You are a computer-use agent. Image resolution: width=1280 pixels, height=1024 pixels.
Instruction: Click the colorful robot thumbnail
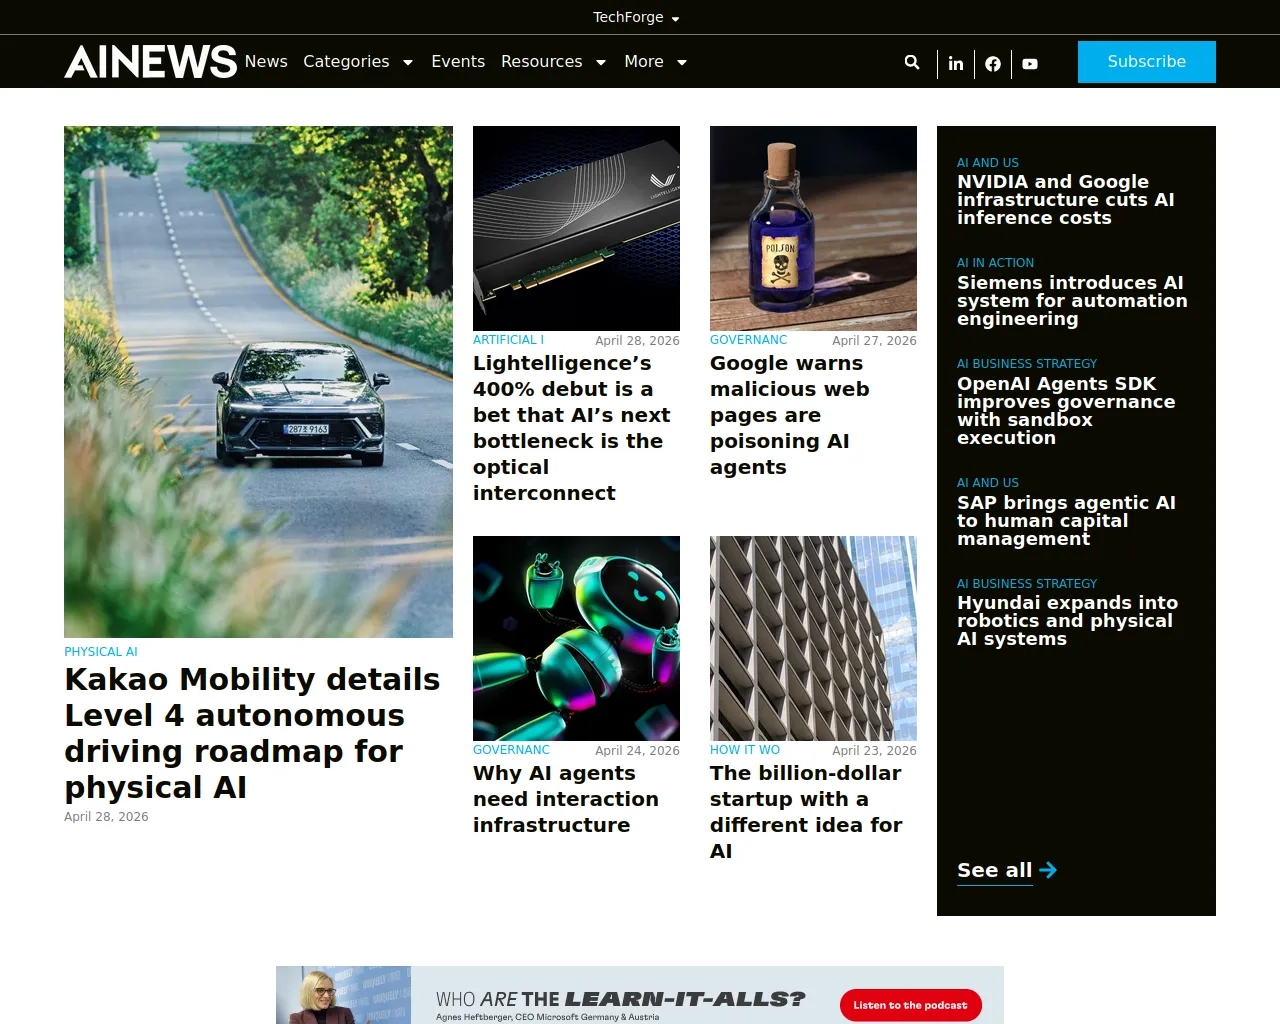pyautogui.click(x=576, y=638)
